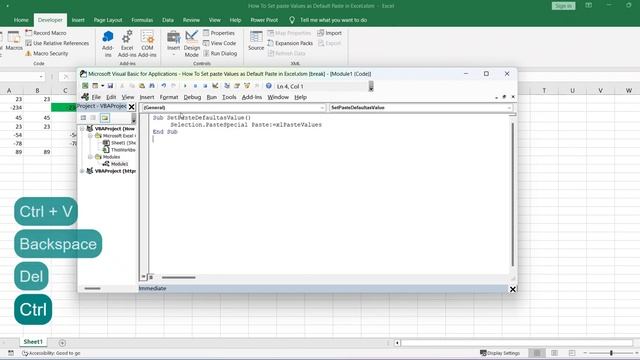This screenshot has height=360, width=640.
Task: Toggle Folders in the Project panel
Action: 105,118
